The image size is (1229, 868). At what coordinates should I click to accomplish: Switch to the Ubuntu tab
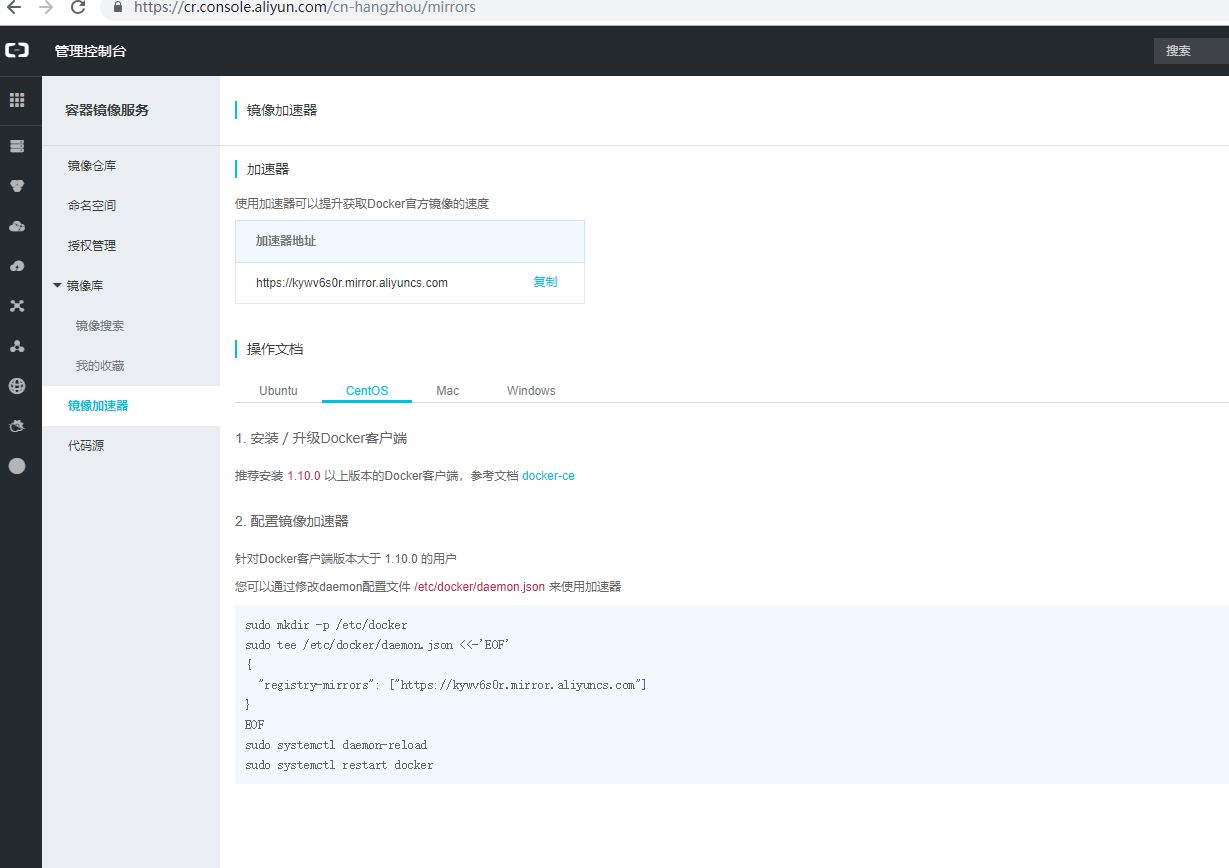278,391
